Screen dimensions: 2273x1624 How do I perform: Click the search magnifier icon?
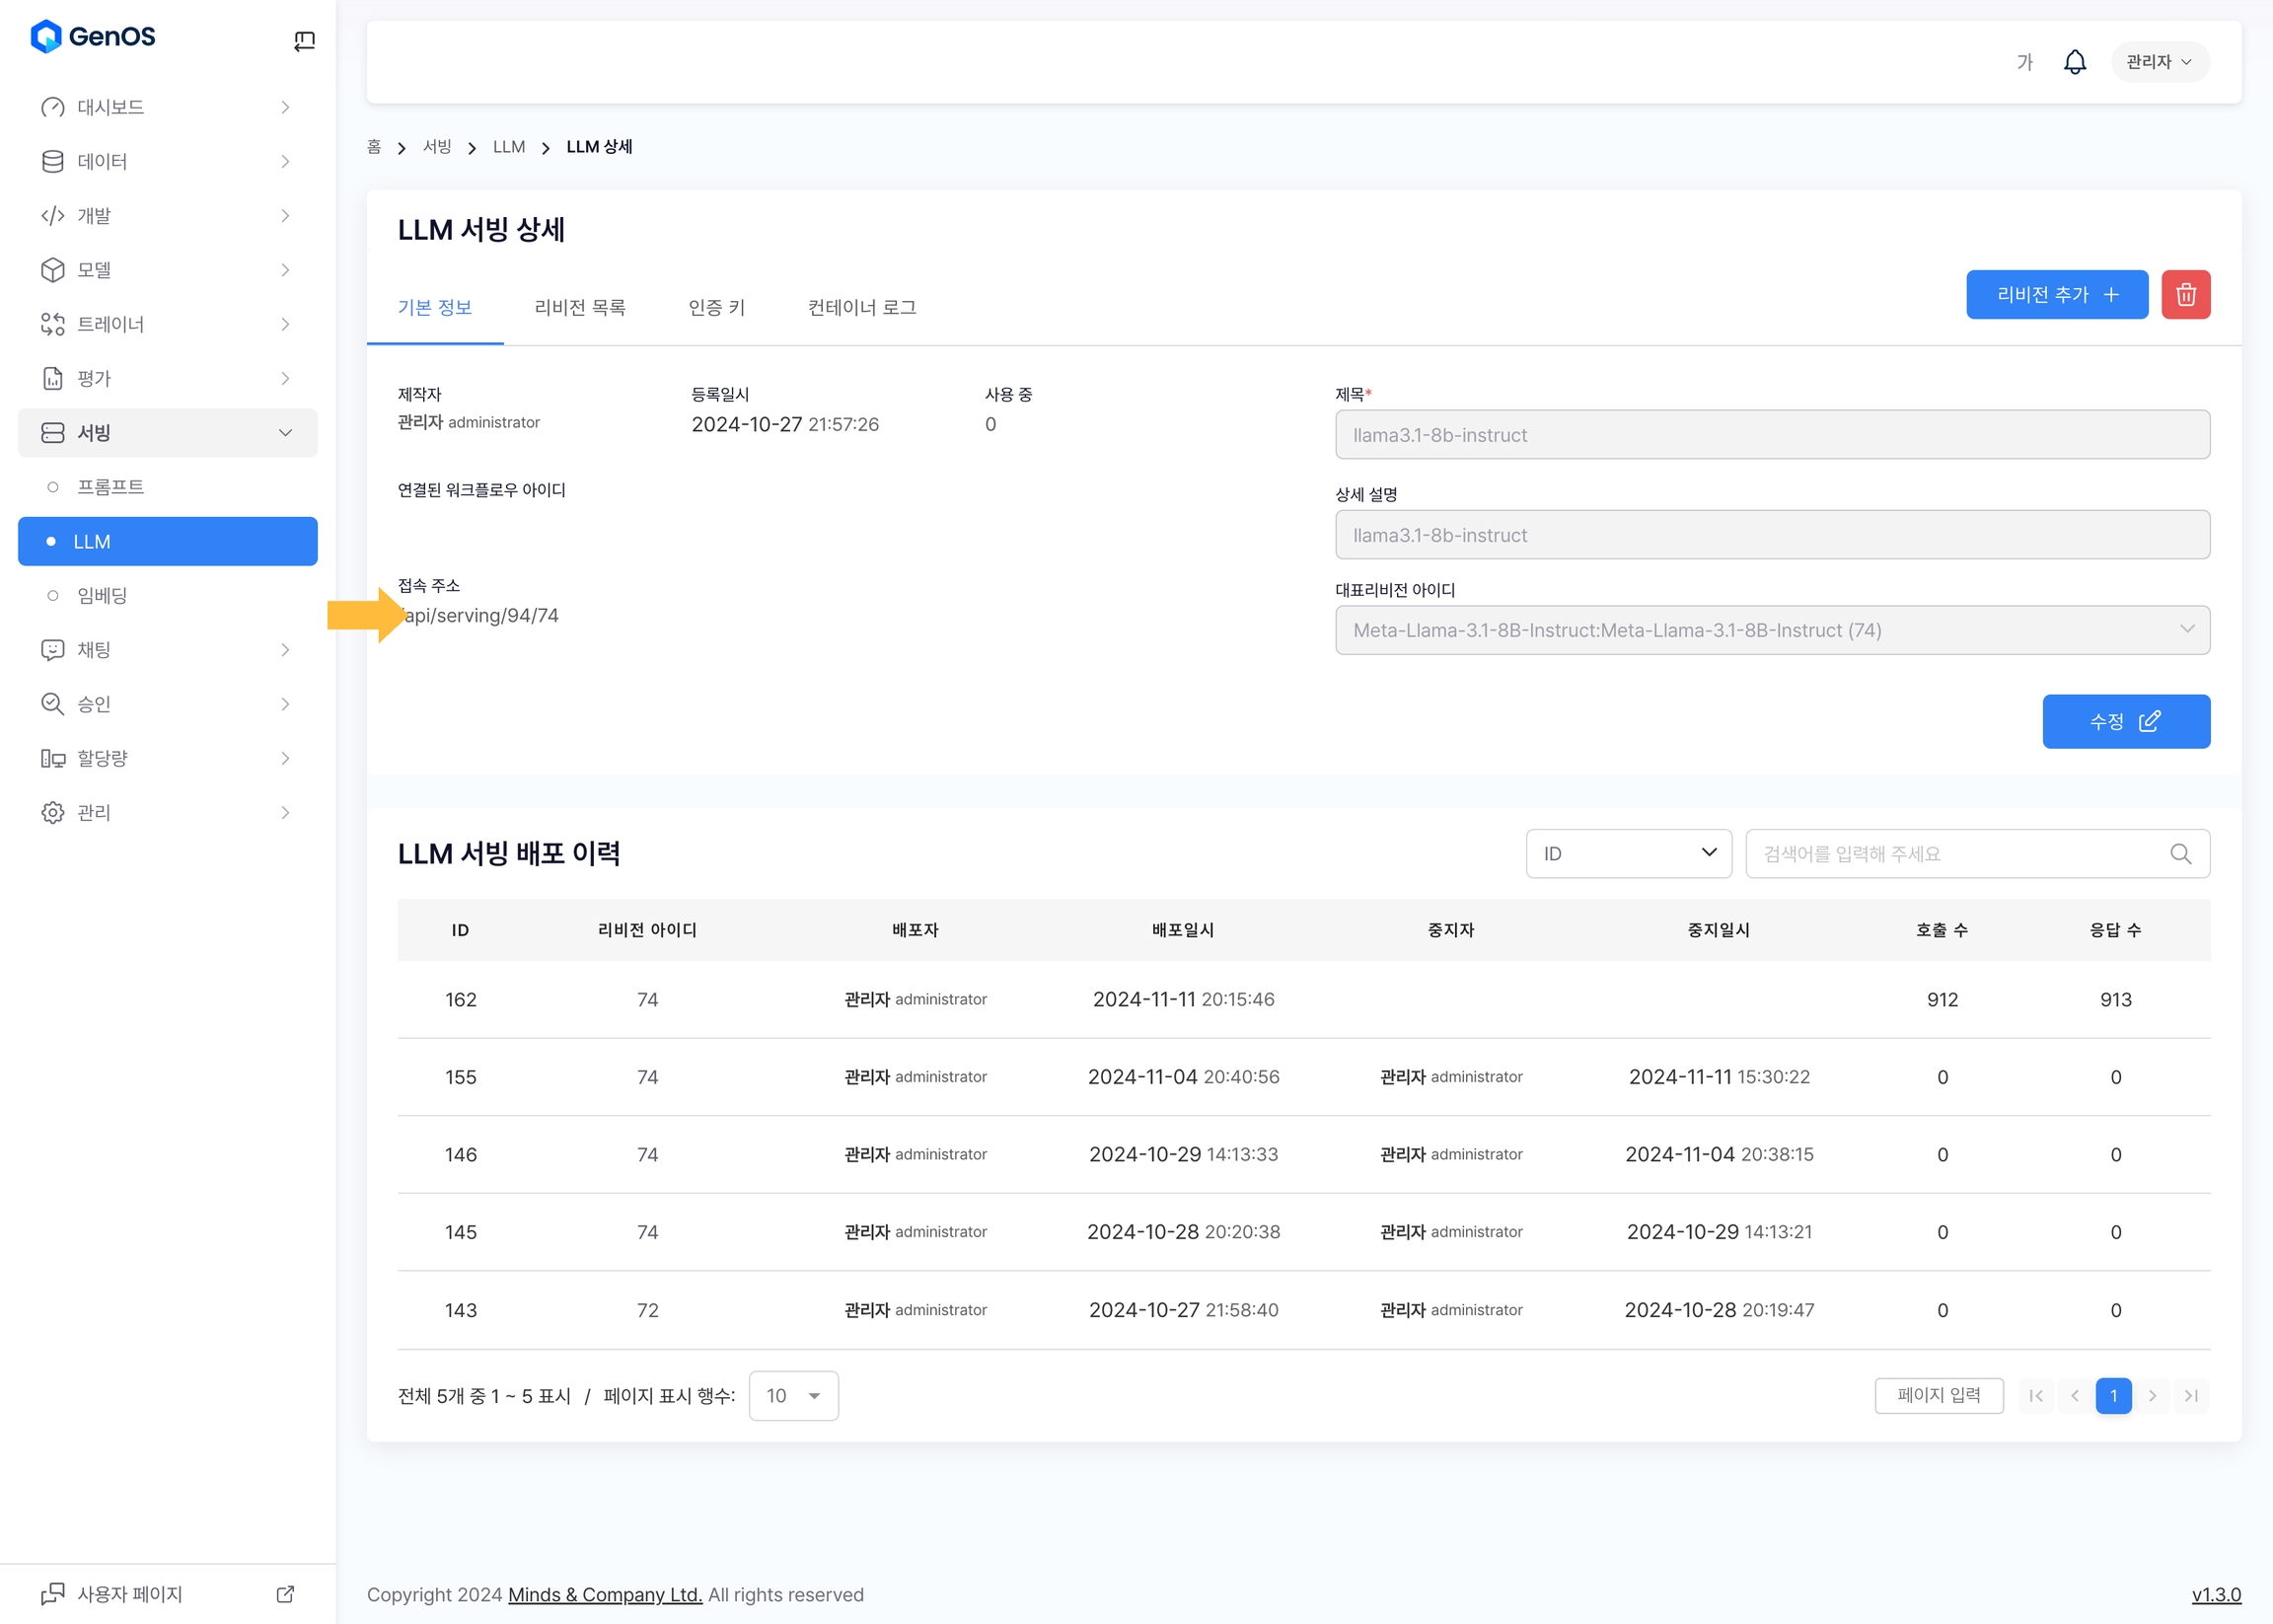point(2180,853)
